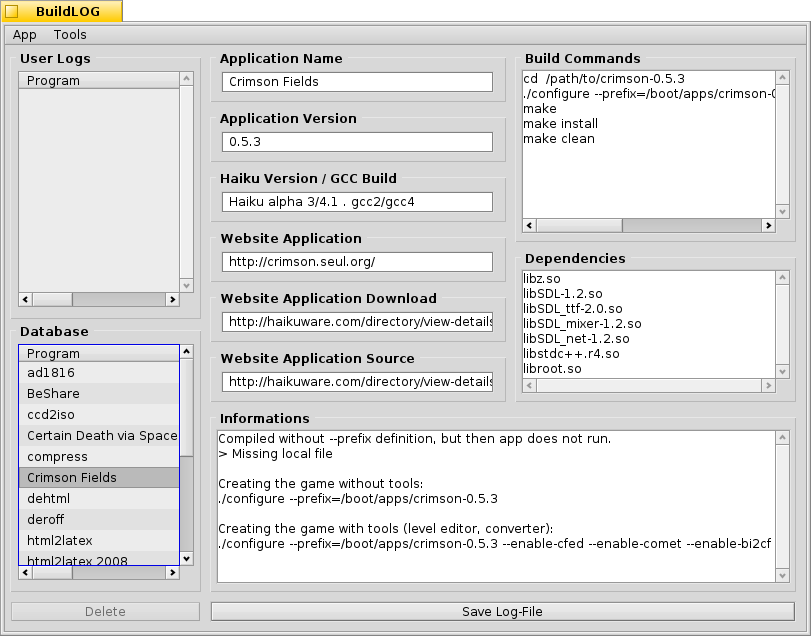Click libroot.so in Dependencies
Image resolution: width=811 pixels, height=636 pixels.
pyautogui.click(x=552, y=369)
